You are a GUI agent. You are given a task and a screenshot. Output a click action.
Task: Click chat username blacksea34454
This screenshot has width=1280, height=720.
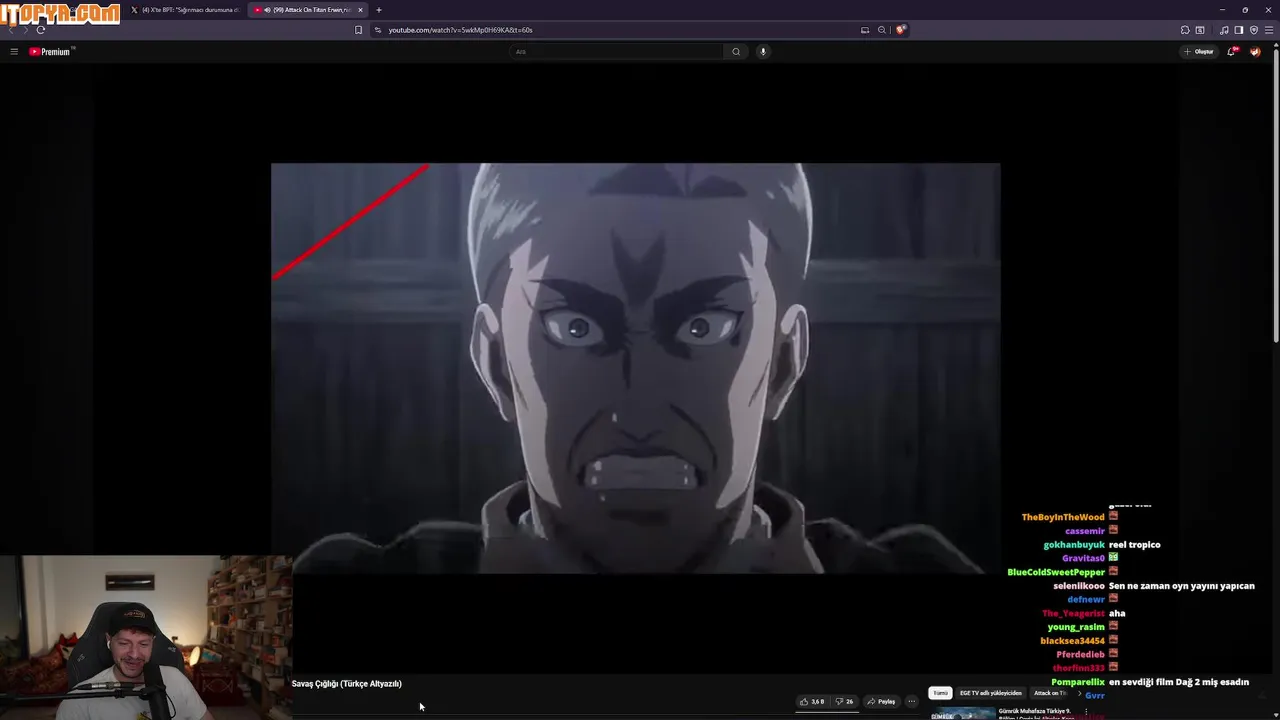click(1072, 641)
